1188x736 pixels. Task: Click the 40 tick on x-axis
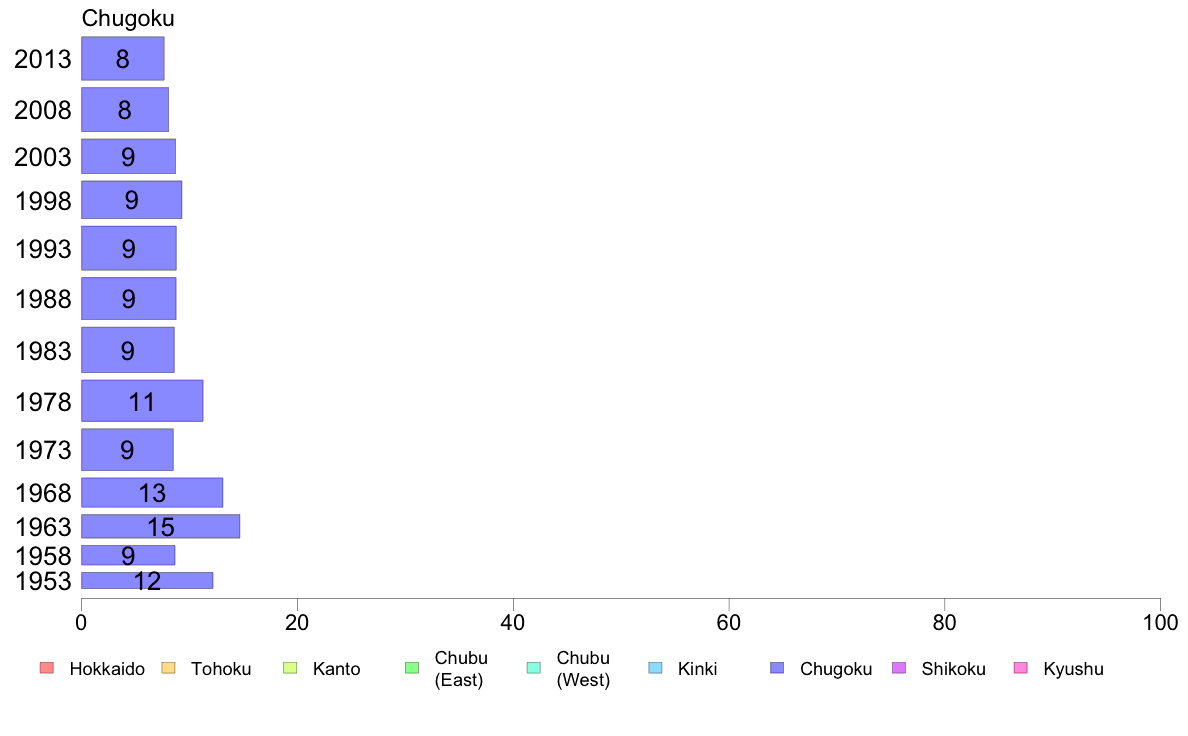click(513, 623)
